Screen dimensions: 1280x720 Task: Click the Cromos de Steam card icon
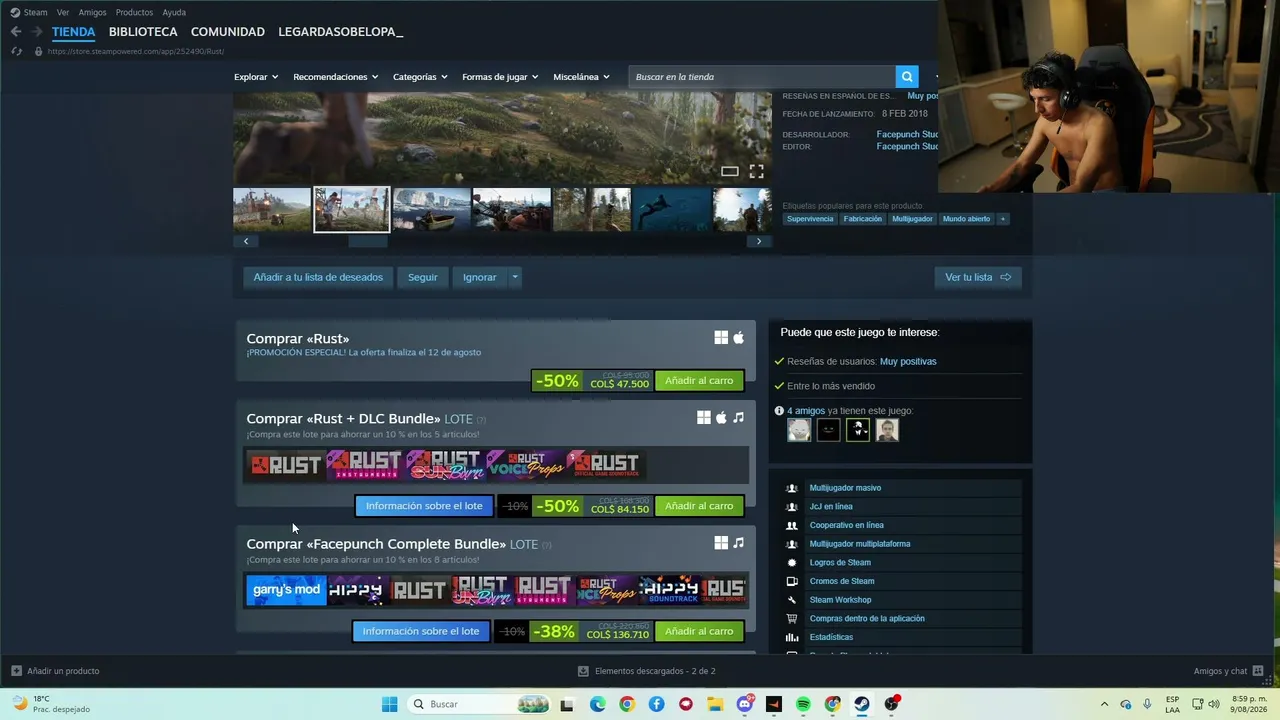pyautogui.click(x=792, y=581)
